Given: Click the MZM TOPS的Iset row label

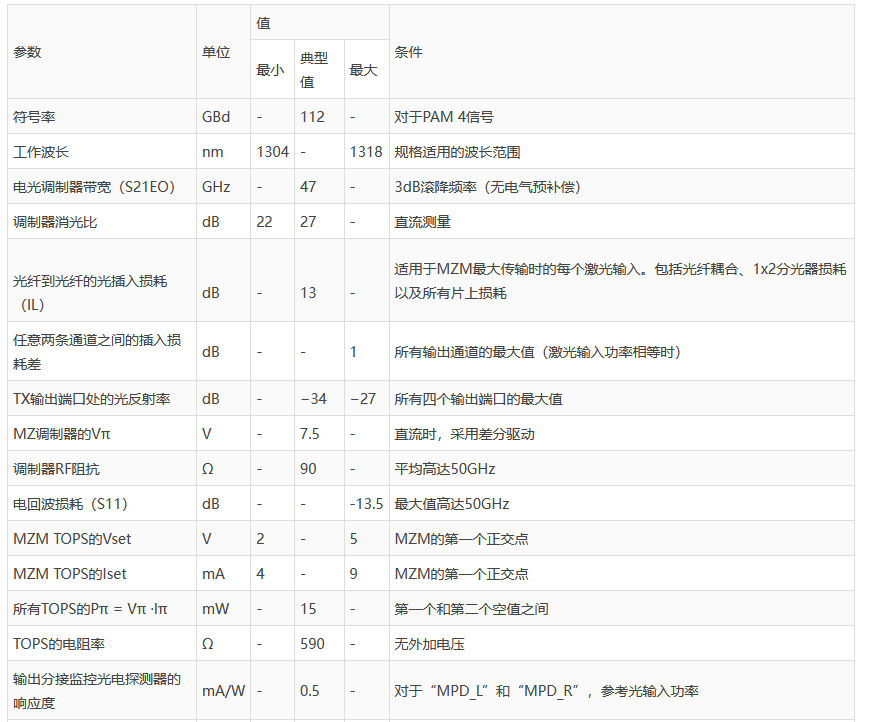Looking at the screenshot, I should coord(70,574).
